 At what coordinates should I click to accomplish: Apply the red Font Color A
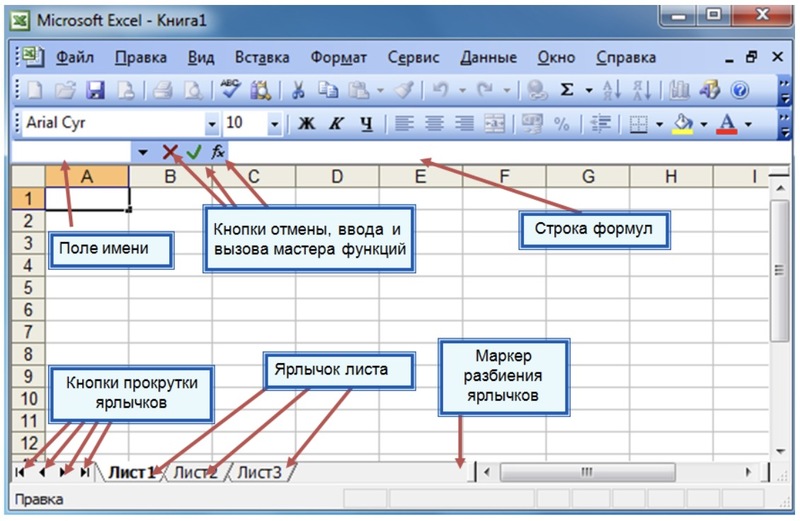pos(727,123)
